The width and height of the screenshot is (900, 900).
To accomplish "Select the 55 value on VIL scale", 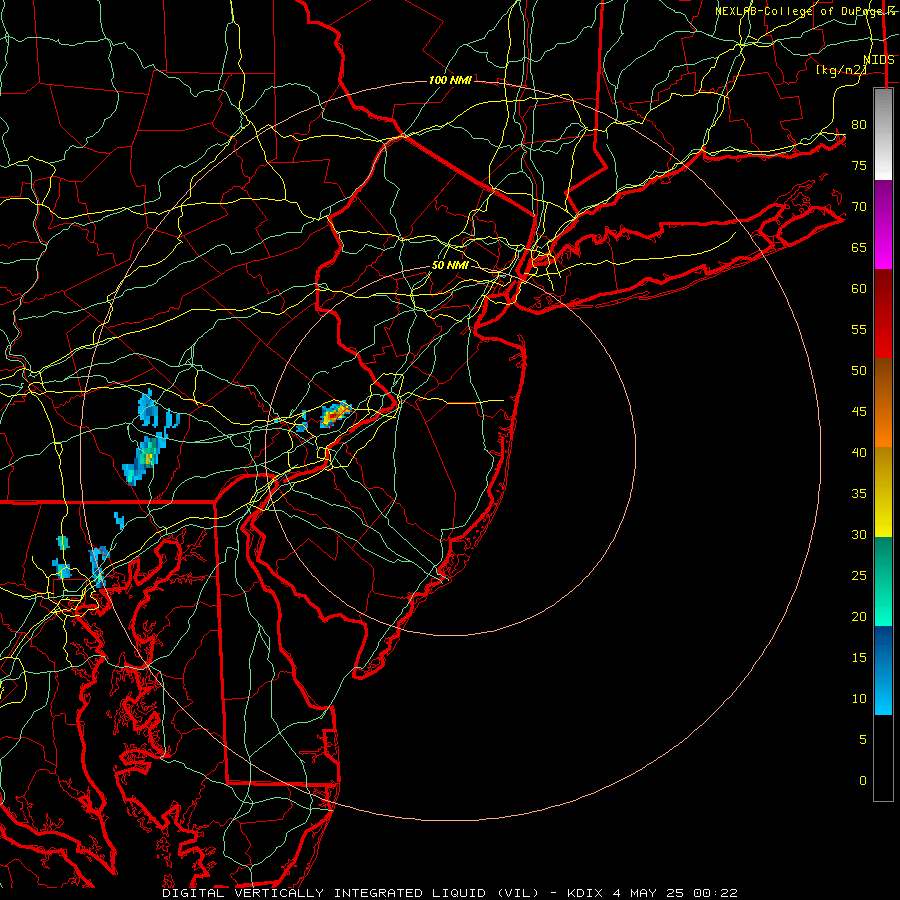I will (859, 329).
